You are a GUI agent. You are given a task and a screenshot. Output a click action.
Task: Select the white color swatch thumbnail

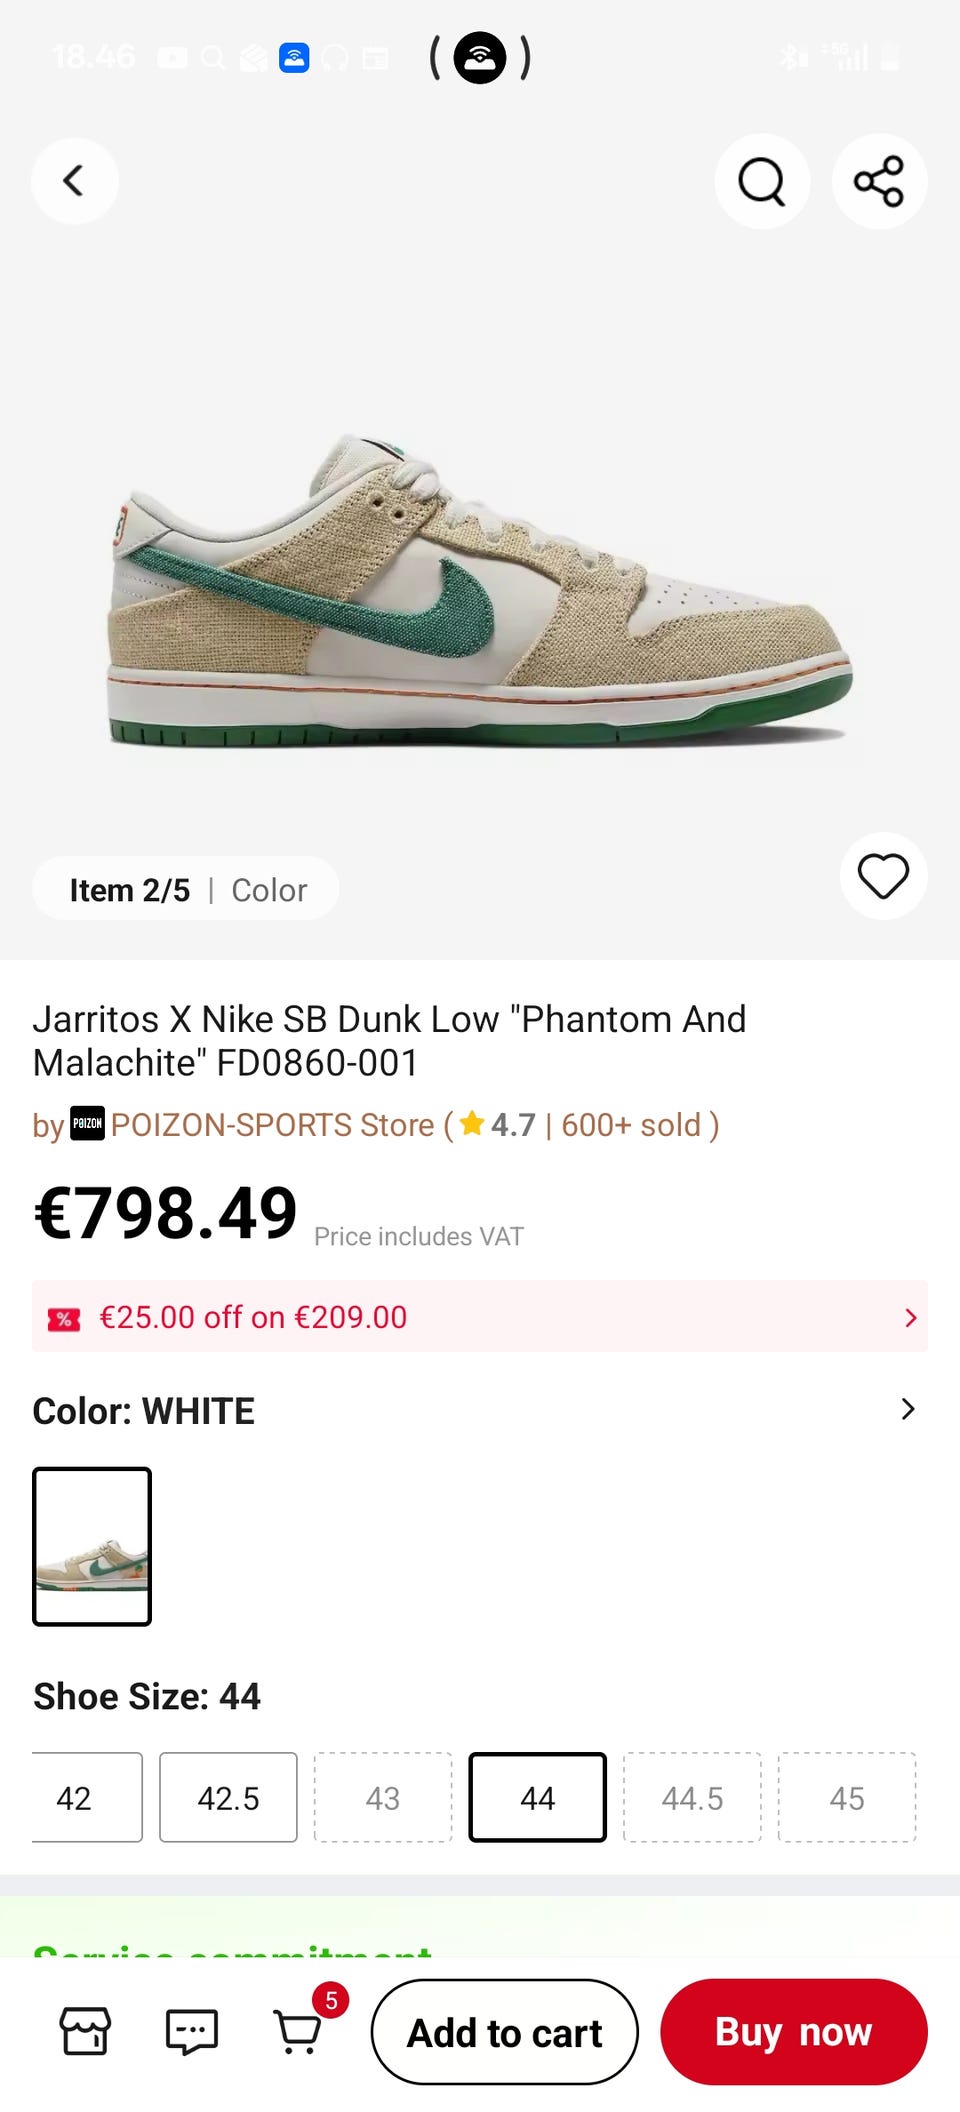(x=92, y=1546)
